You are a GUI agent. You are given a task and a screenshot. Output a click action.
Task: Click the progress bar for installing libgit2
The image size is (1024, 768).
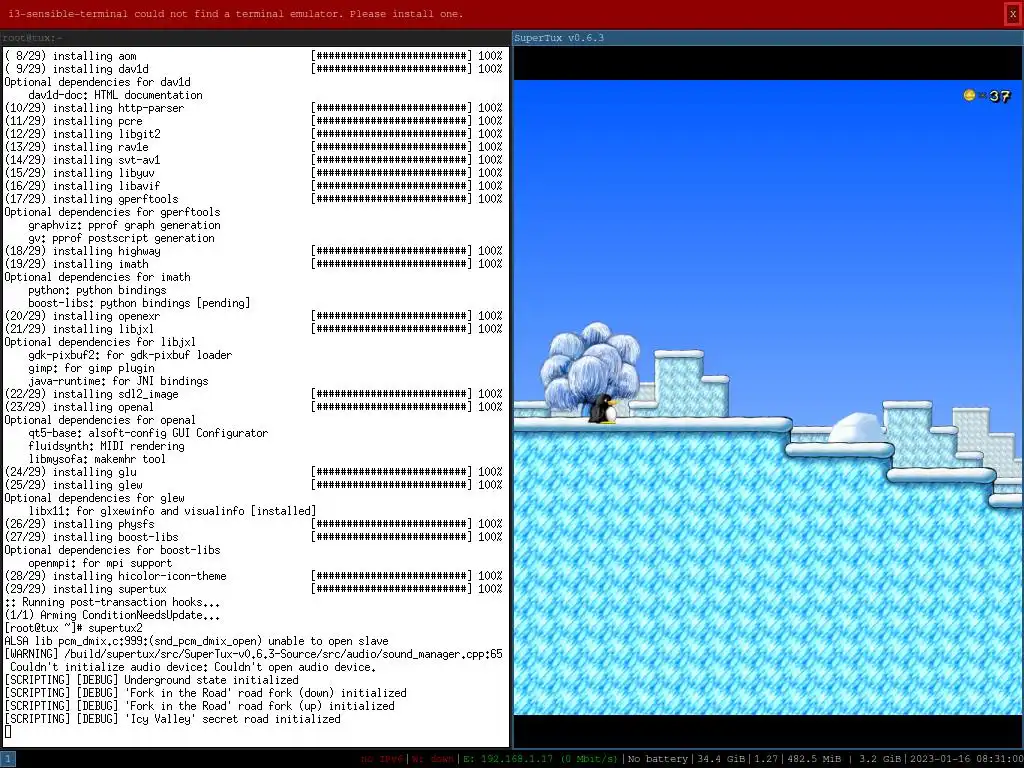(x=391, y=134)
